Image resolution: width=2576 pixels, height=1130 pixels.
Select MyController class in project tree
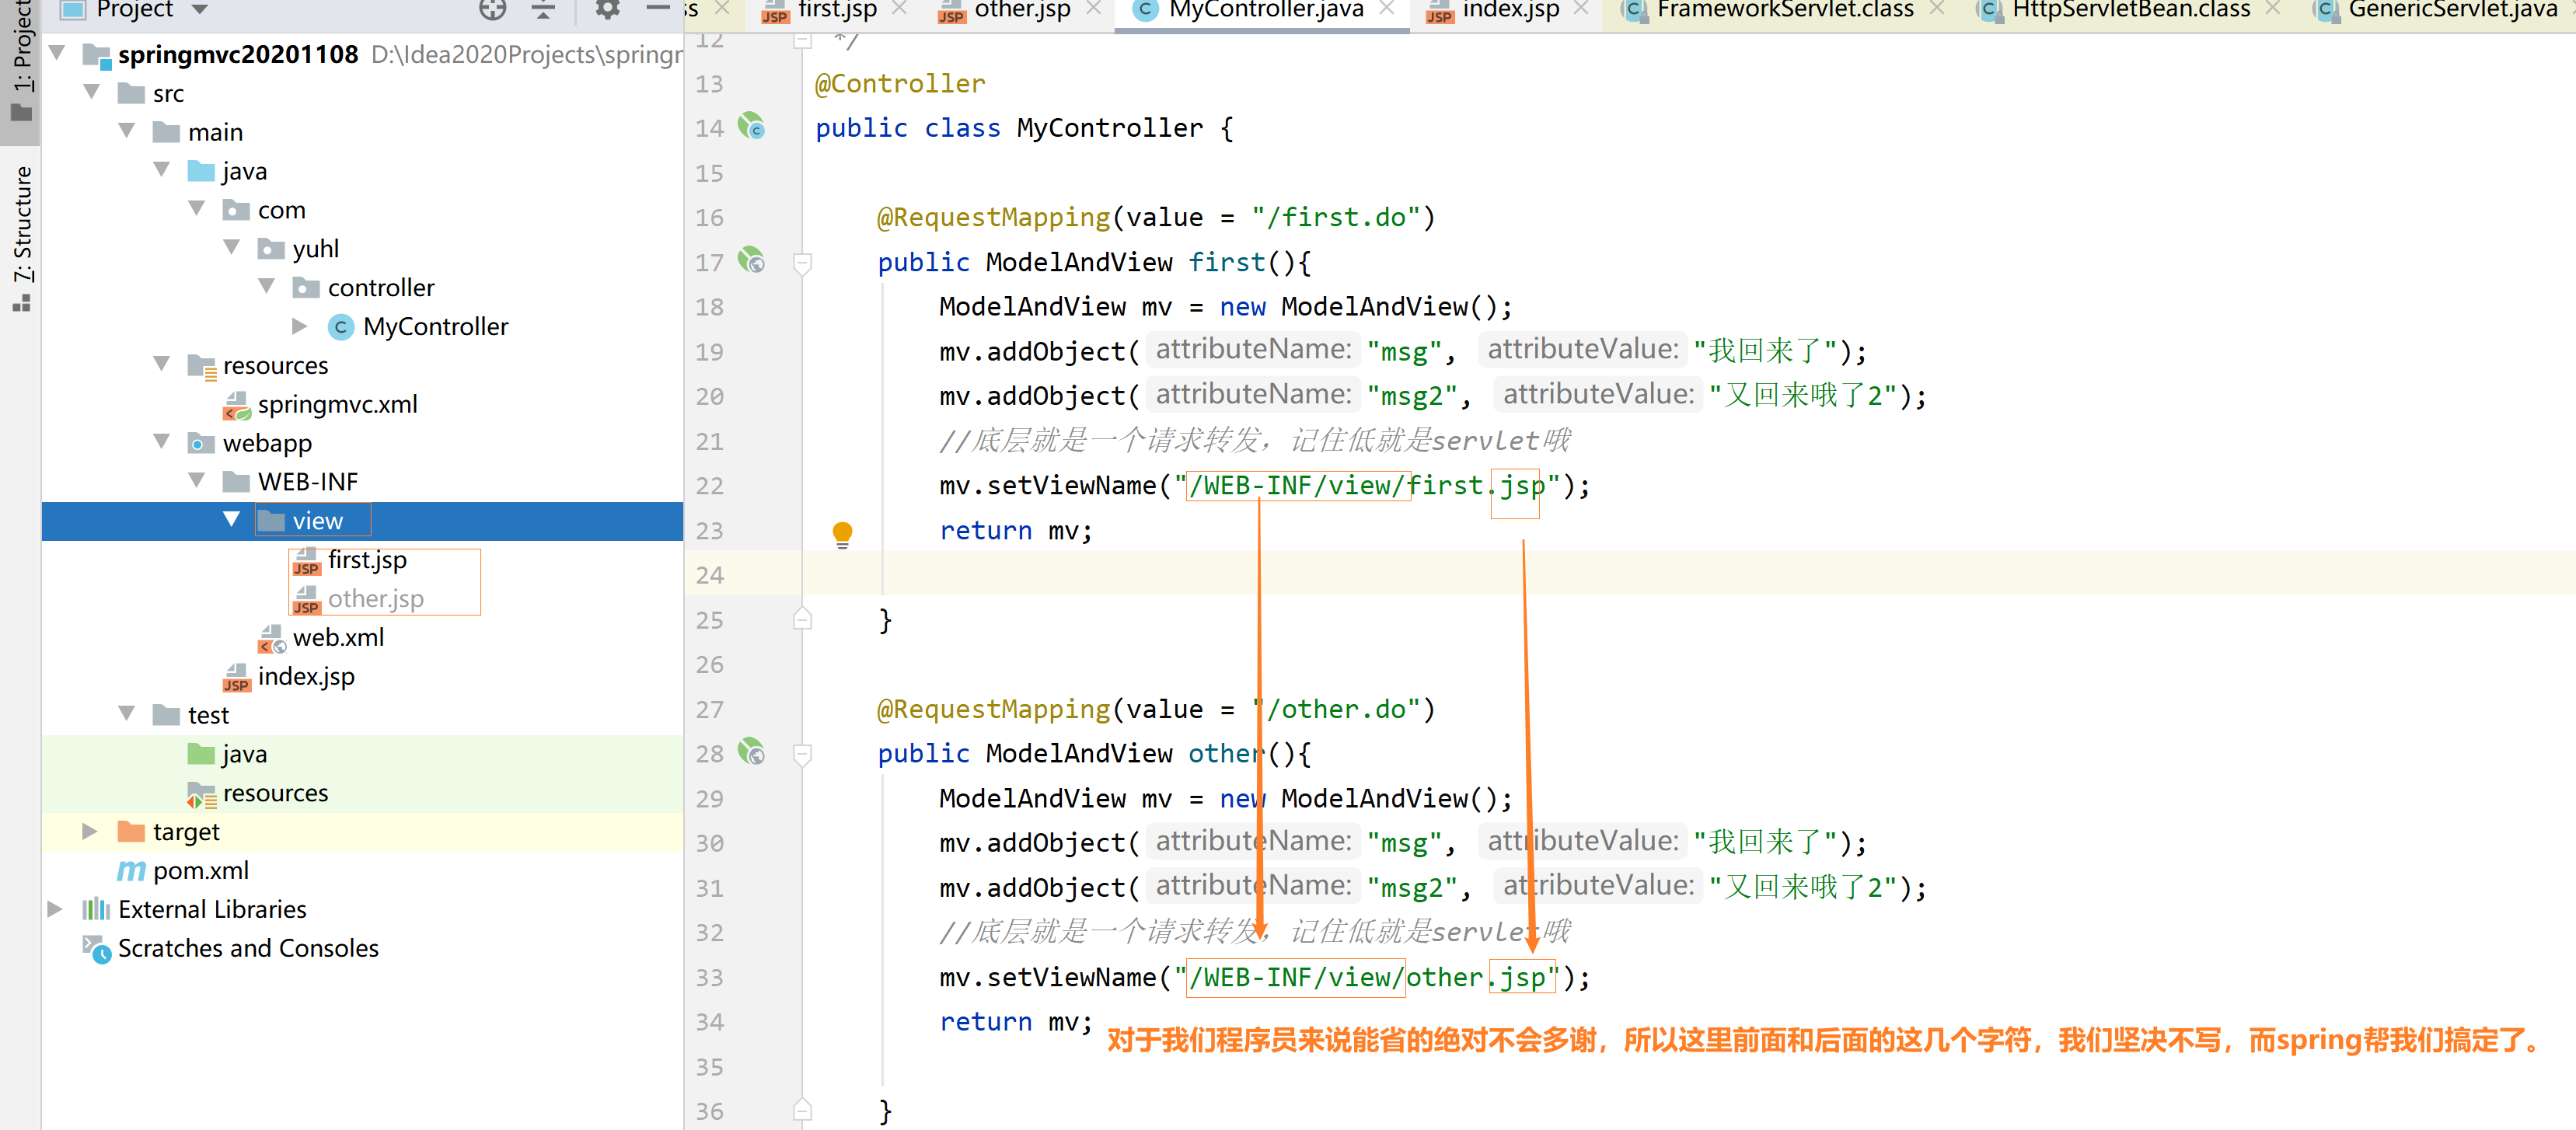point(435,326)
